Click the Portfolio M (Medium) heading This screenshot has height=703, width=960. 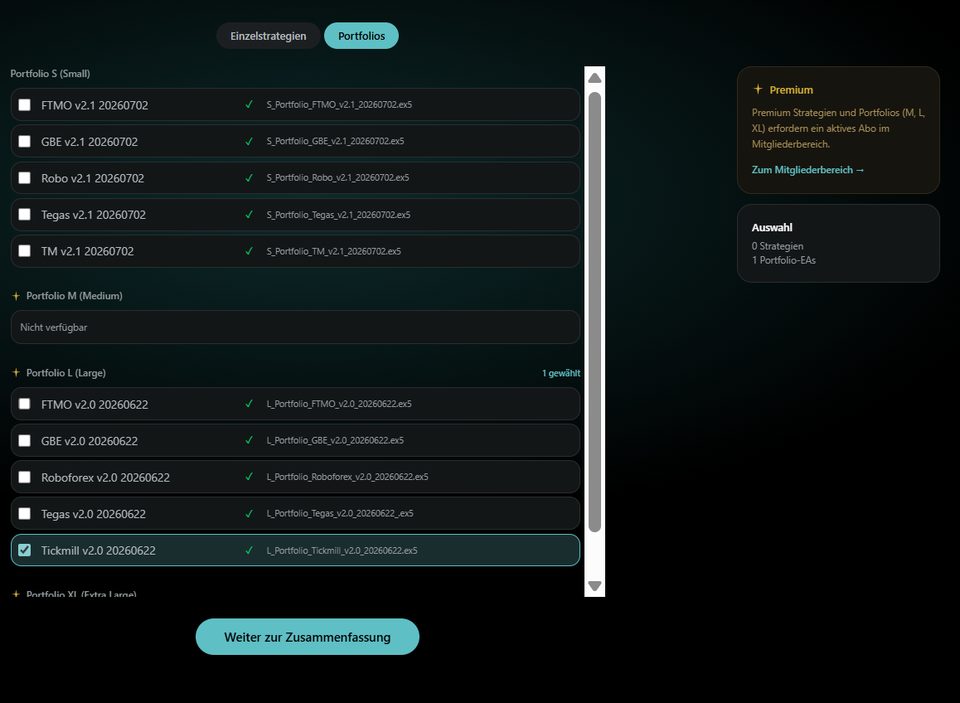tap(74, 296)
